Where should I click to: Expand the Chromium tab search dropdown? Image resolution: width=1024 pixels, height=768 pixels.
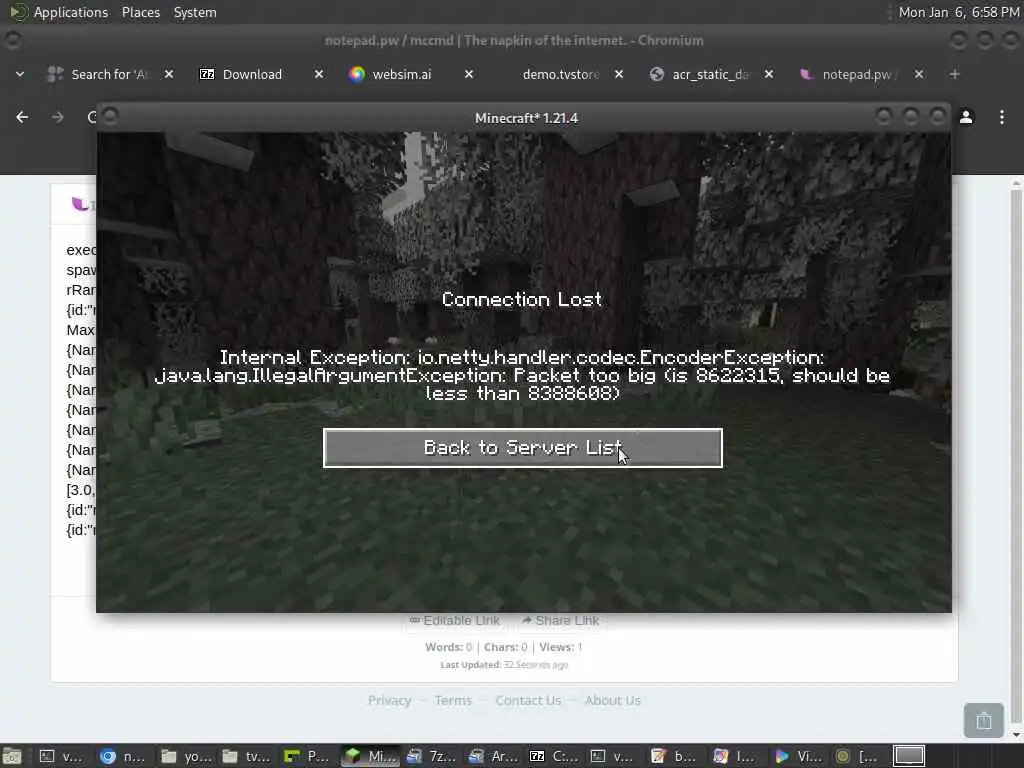pyautogui.click(x=20, y=74)
